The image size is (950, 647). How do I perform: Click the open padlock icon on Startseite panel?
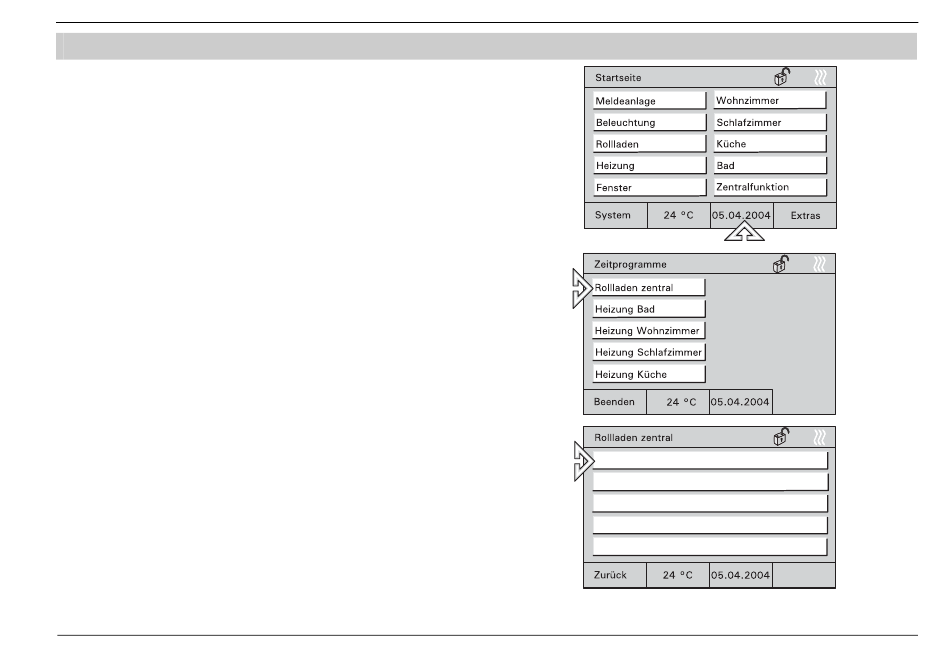pyautogui.click(x=782, y=77)
